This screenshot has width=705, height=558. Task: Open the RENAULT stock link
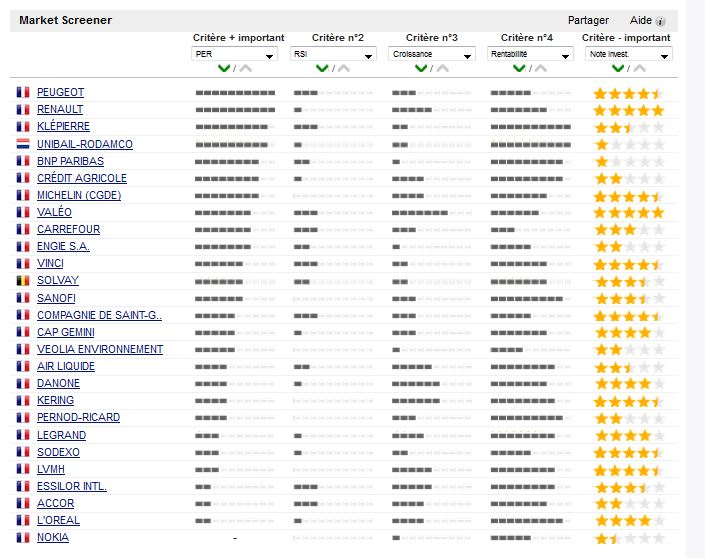click(x=60, y=109)
